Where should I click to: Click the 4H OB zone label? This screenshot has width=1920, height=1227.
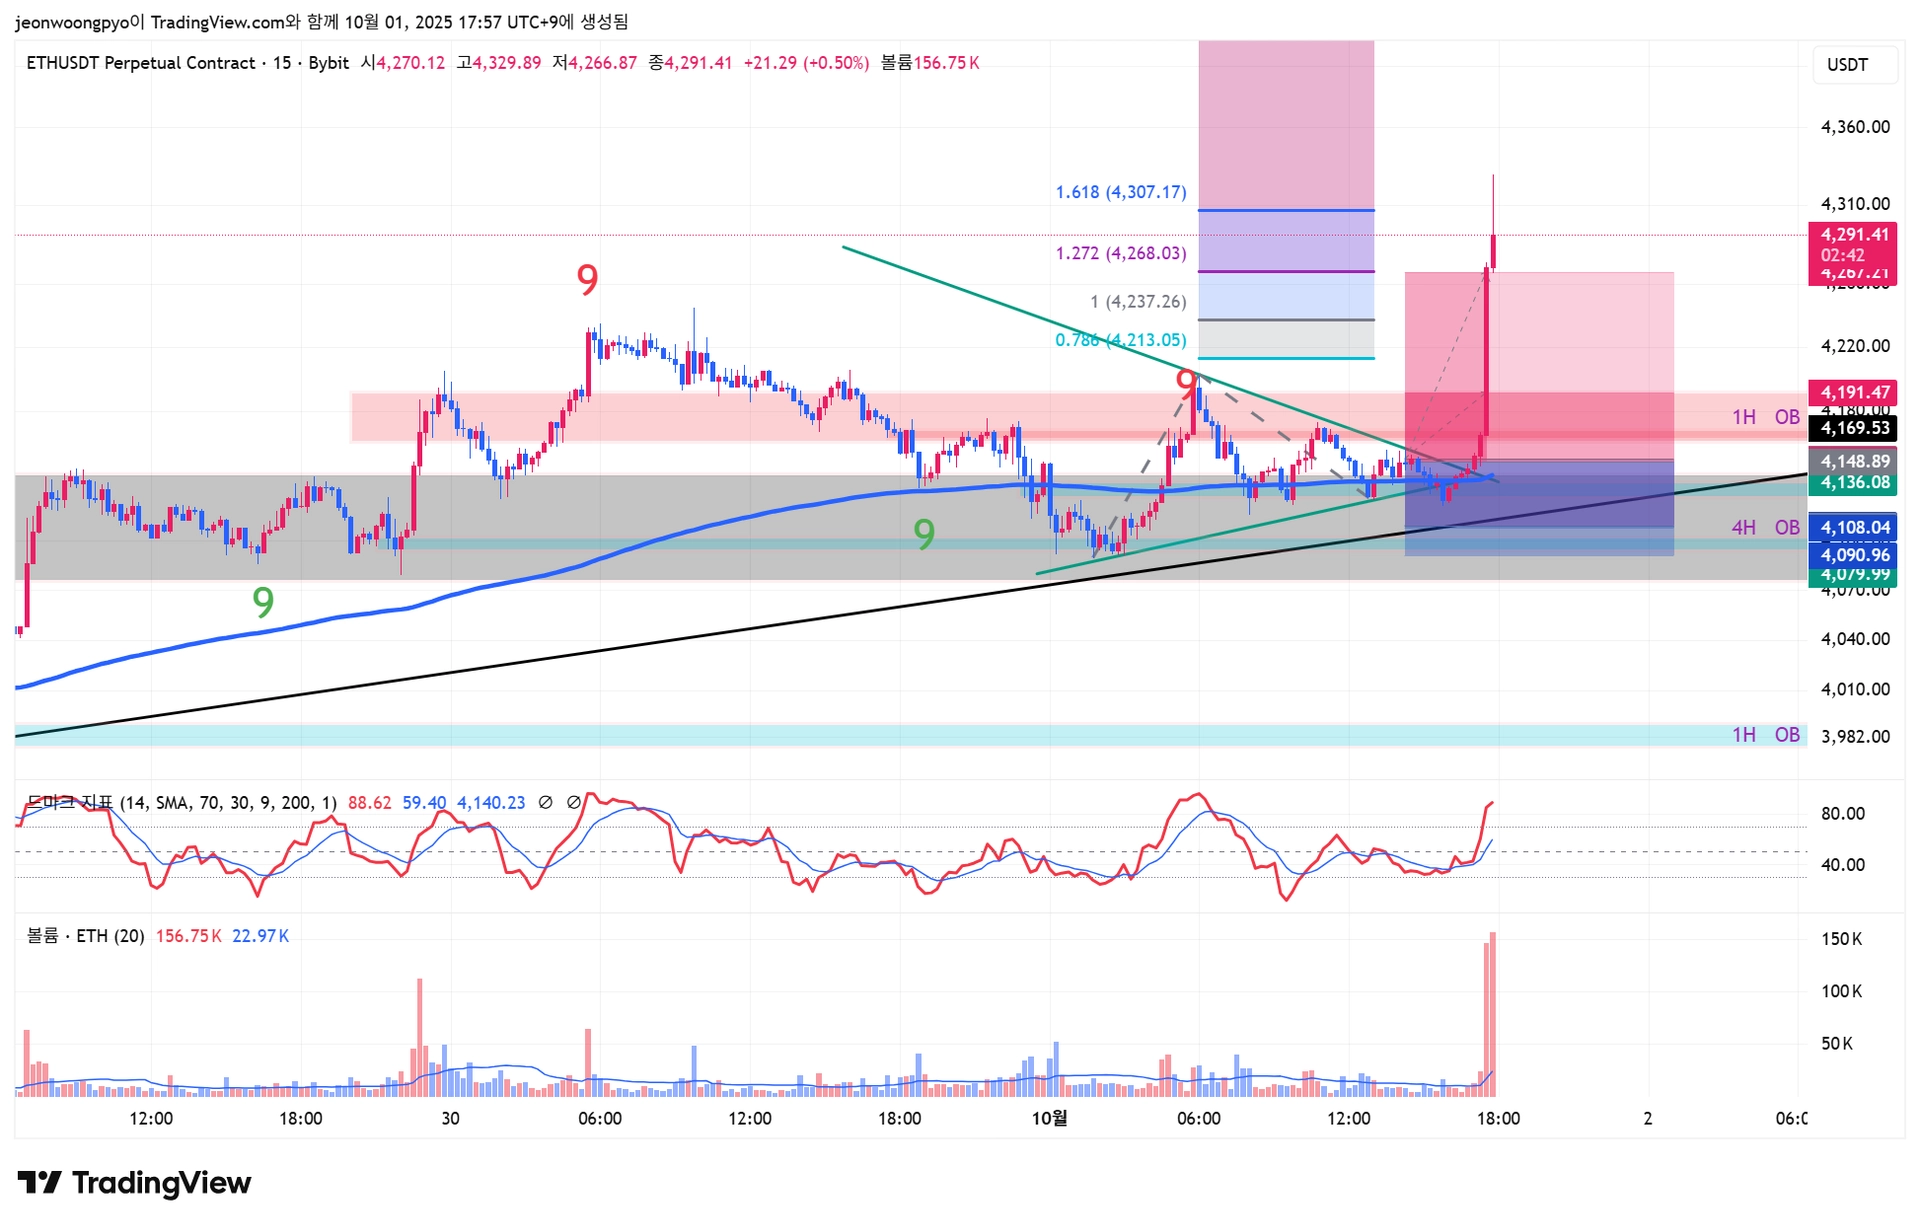pos(1765,527)
